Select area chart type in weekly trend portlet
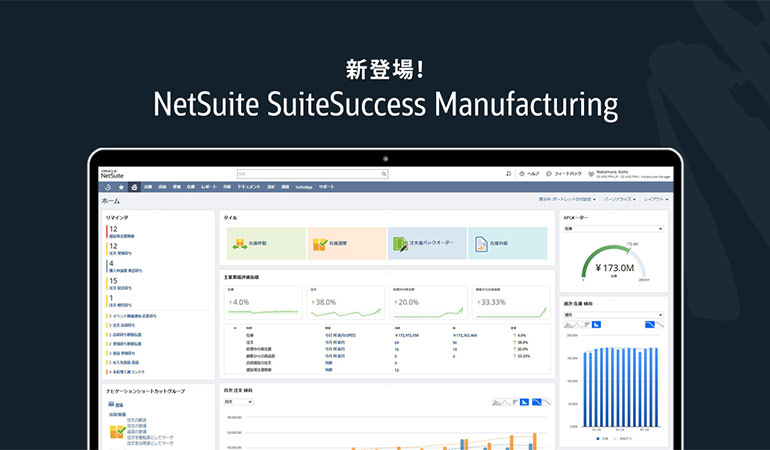Viewport: 770px width, 450px height. pos(569,325)
